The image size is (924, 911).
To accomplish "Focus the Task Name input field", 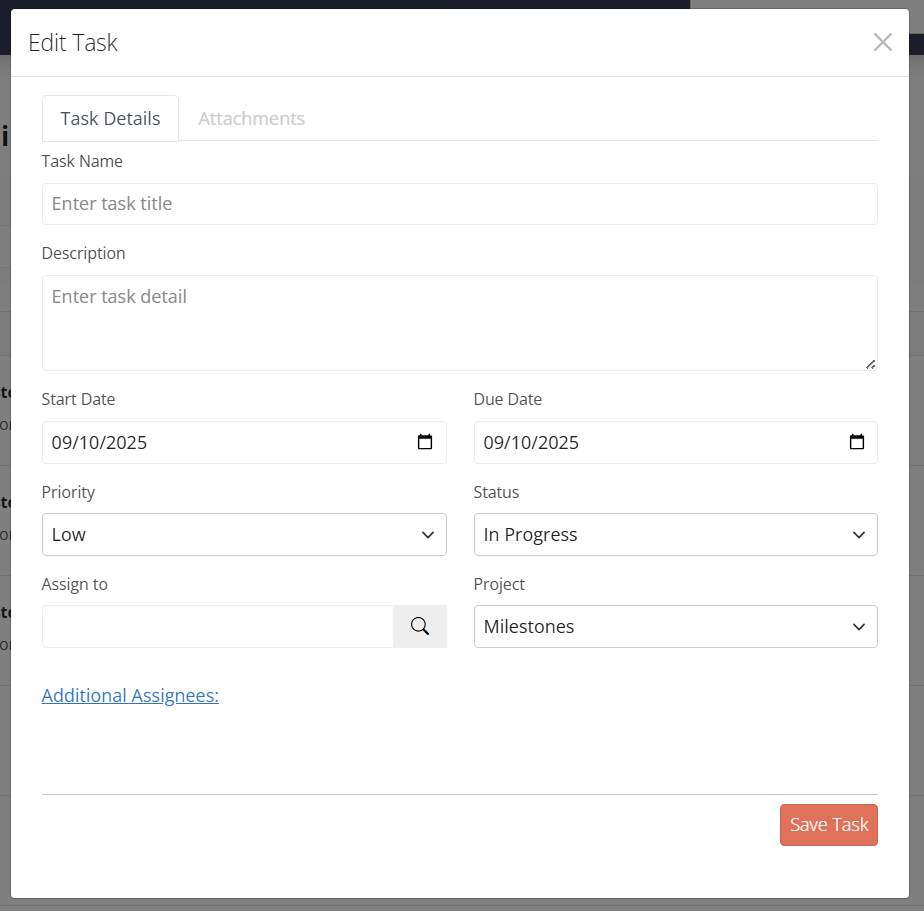I will point(459,204).
